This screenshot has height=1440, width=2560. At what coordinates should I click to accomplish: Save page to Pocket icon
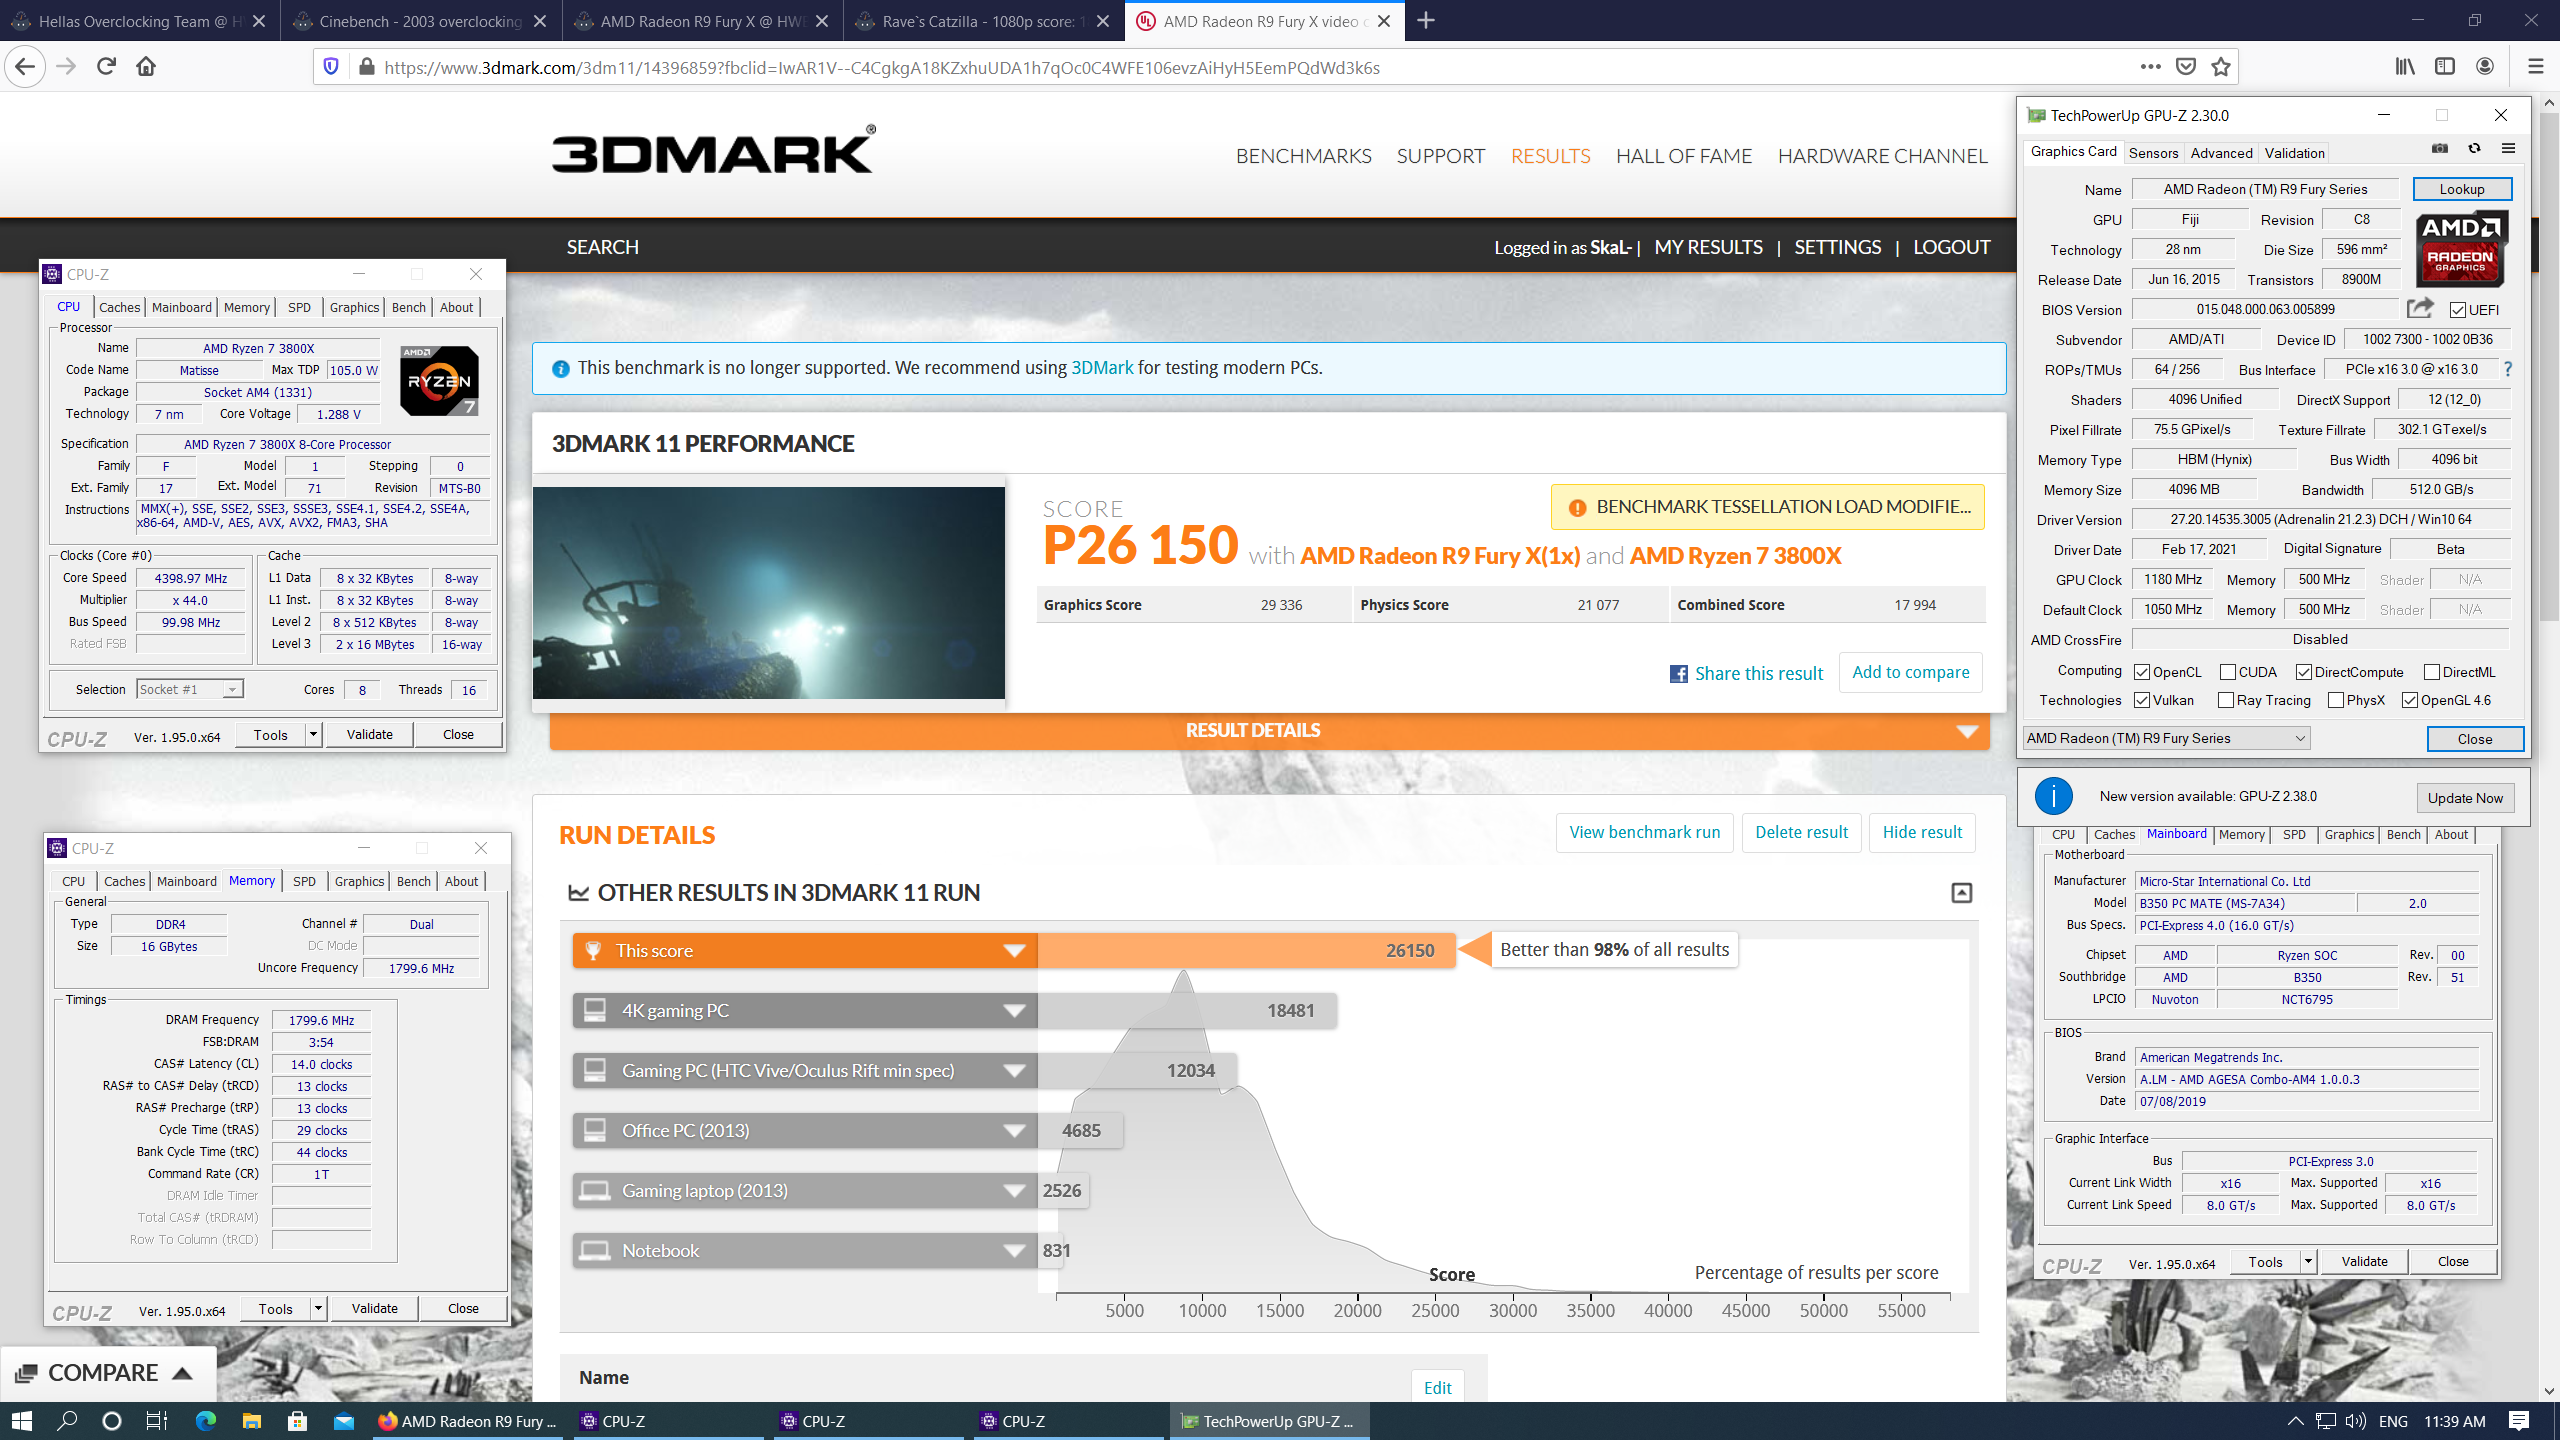coord(2186,67)
